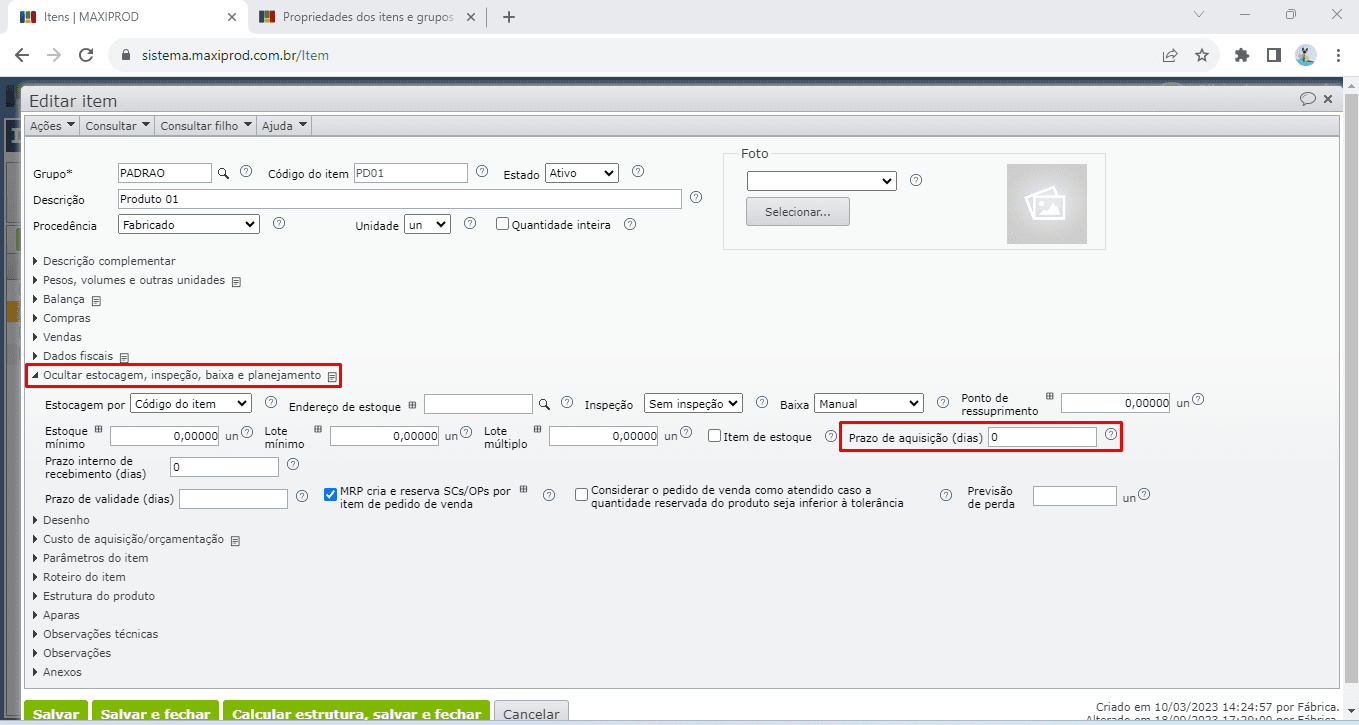Open Chrome extensions puzzle icon
The height and width of the screenshot is (725, 1359).
pos(1242,55)
